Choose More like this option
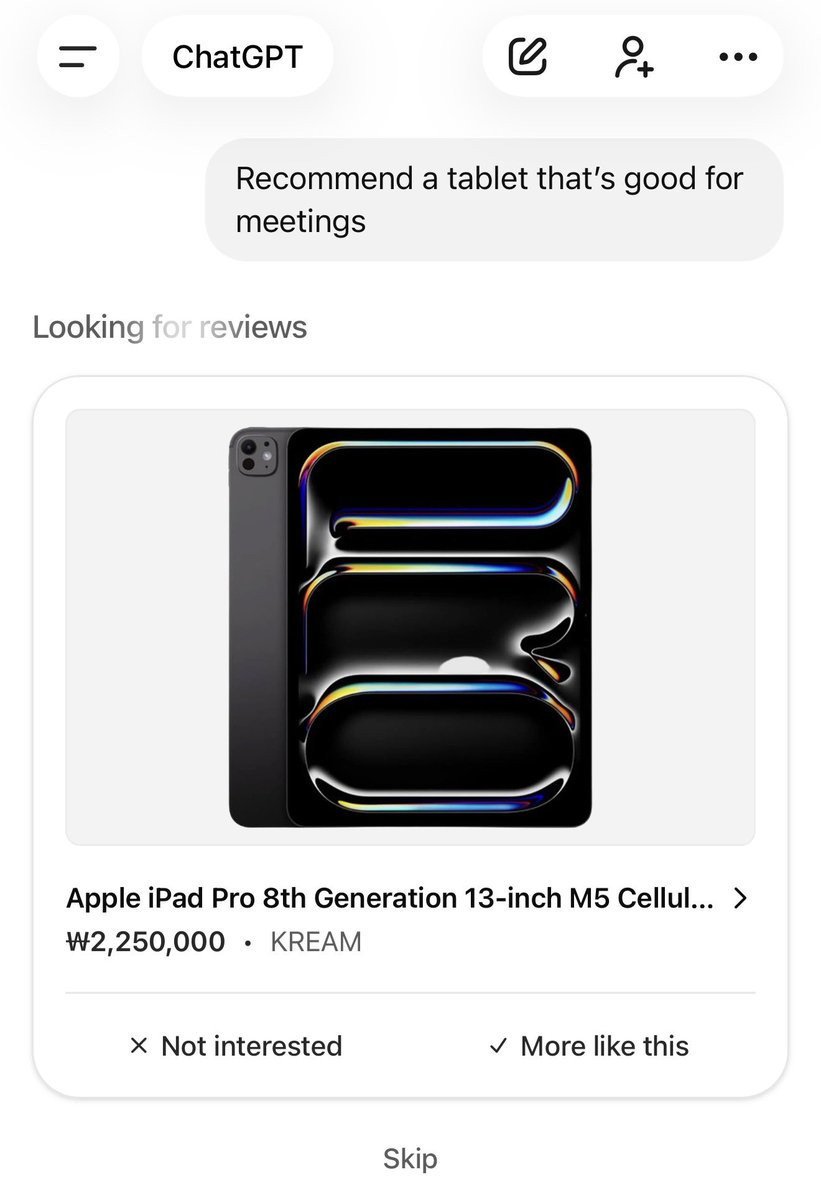Image resolution: width=821 pixels, height=1200 pixels. tap(588, 1046)
